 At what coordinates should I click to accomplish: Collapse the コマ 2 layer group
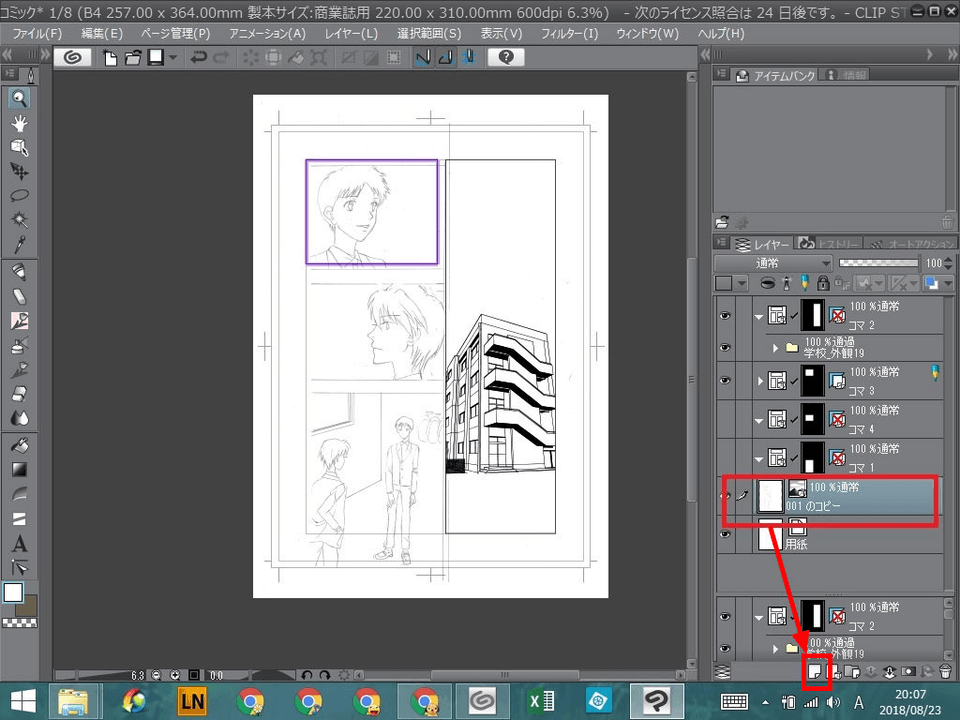pos(758,316)
